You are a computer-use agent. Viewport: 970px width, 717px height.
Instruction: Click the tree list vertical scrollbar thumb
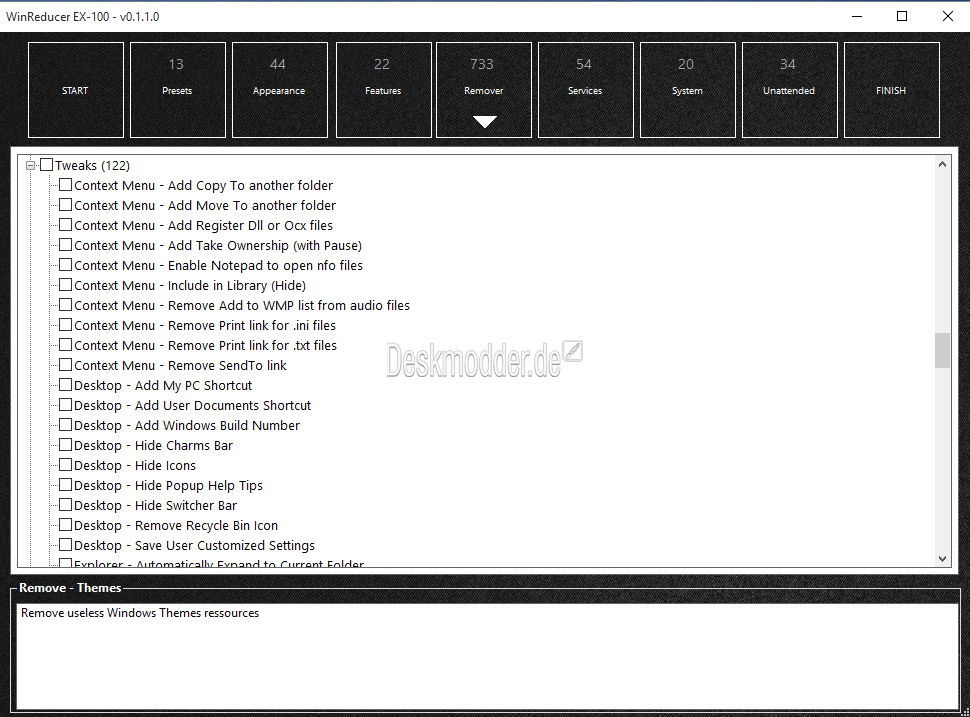click(942, 350)
